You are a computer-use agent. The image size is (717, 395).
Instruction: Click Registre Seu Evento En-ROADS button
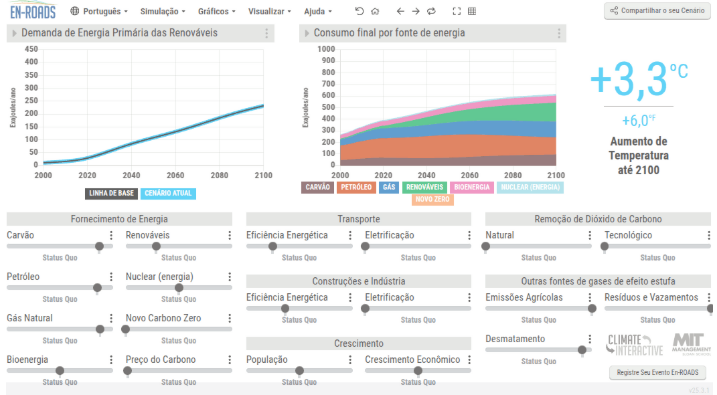658,373
